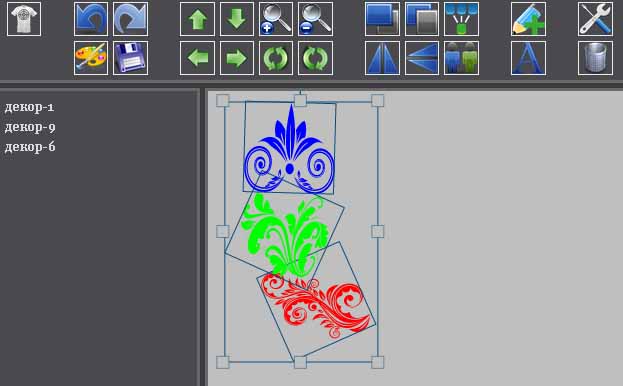Flip selection horizontally using mirror triangles icon

pos(382,58)
